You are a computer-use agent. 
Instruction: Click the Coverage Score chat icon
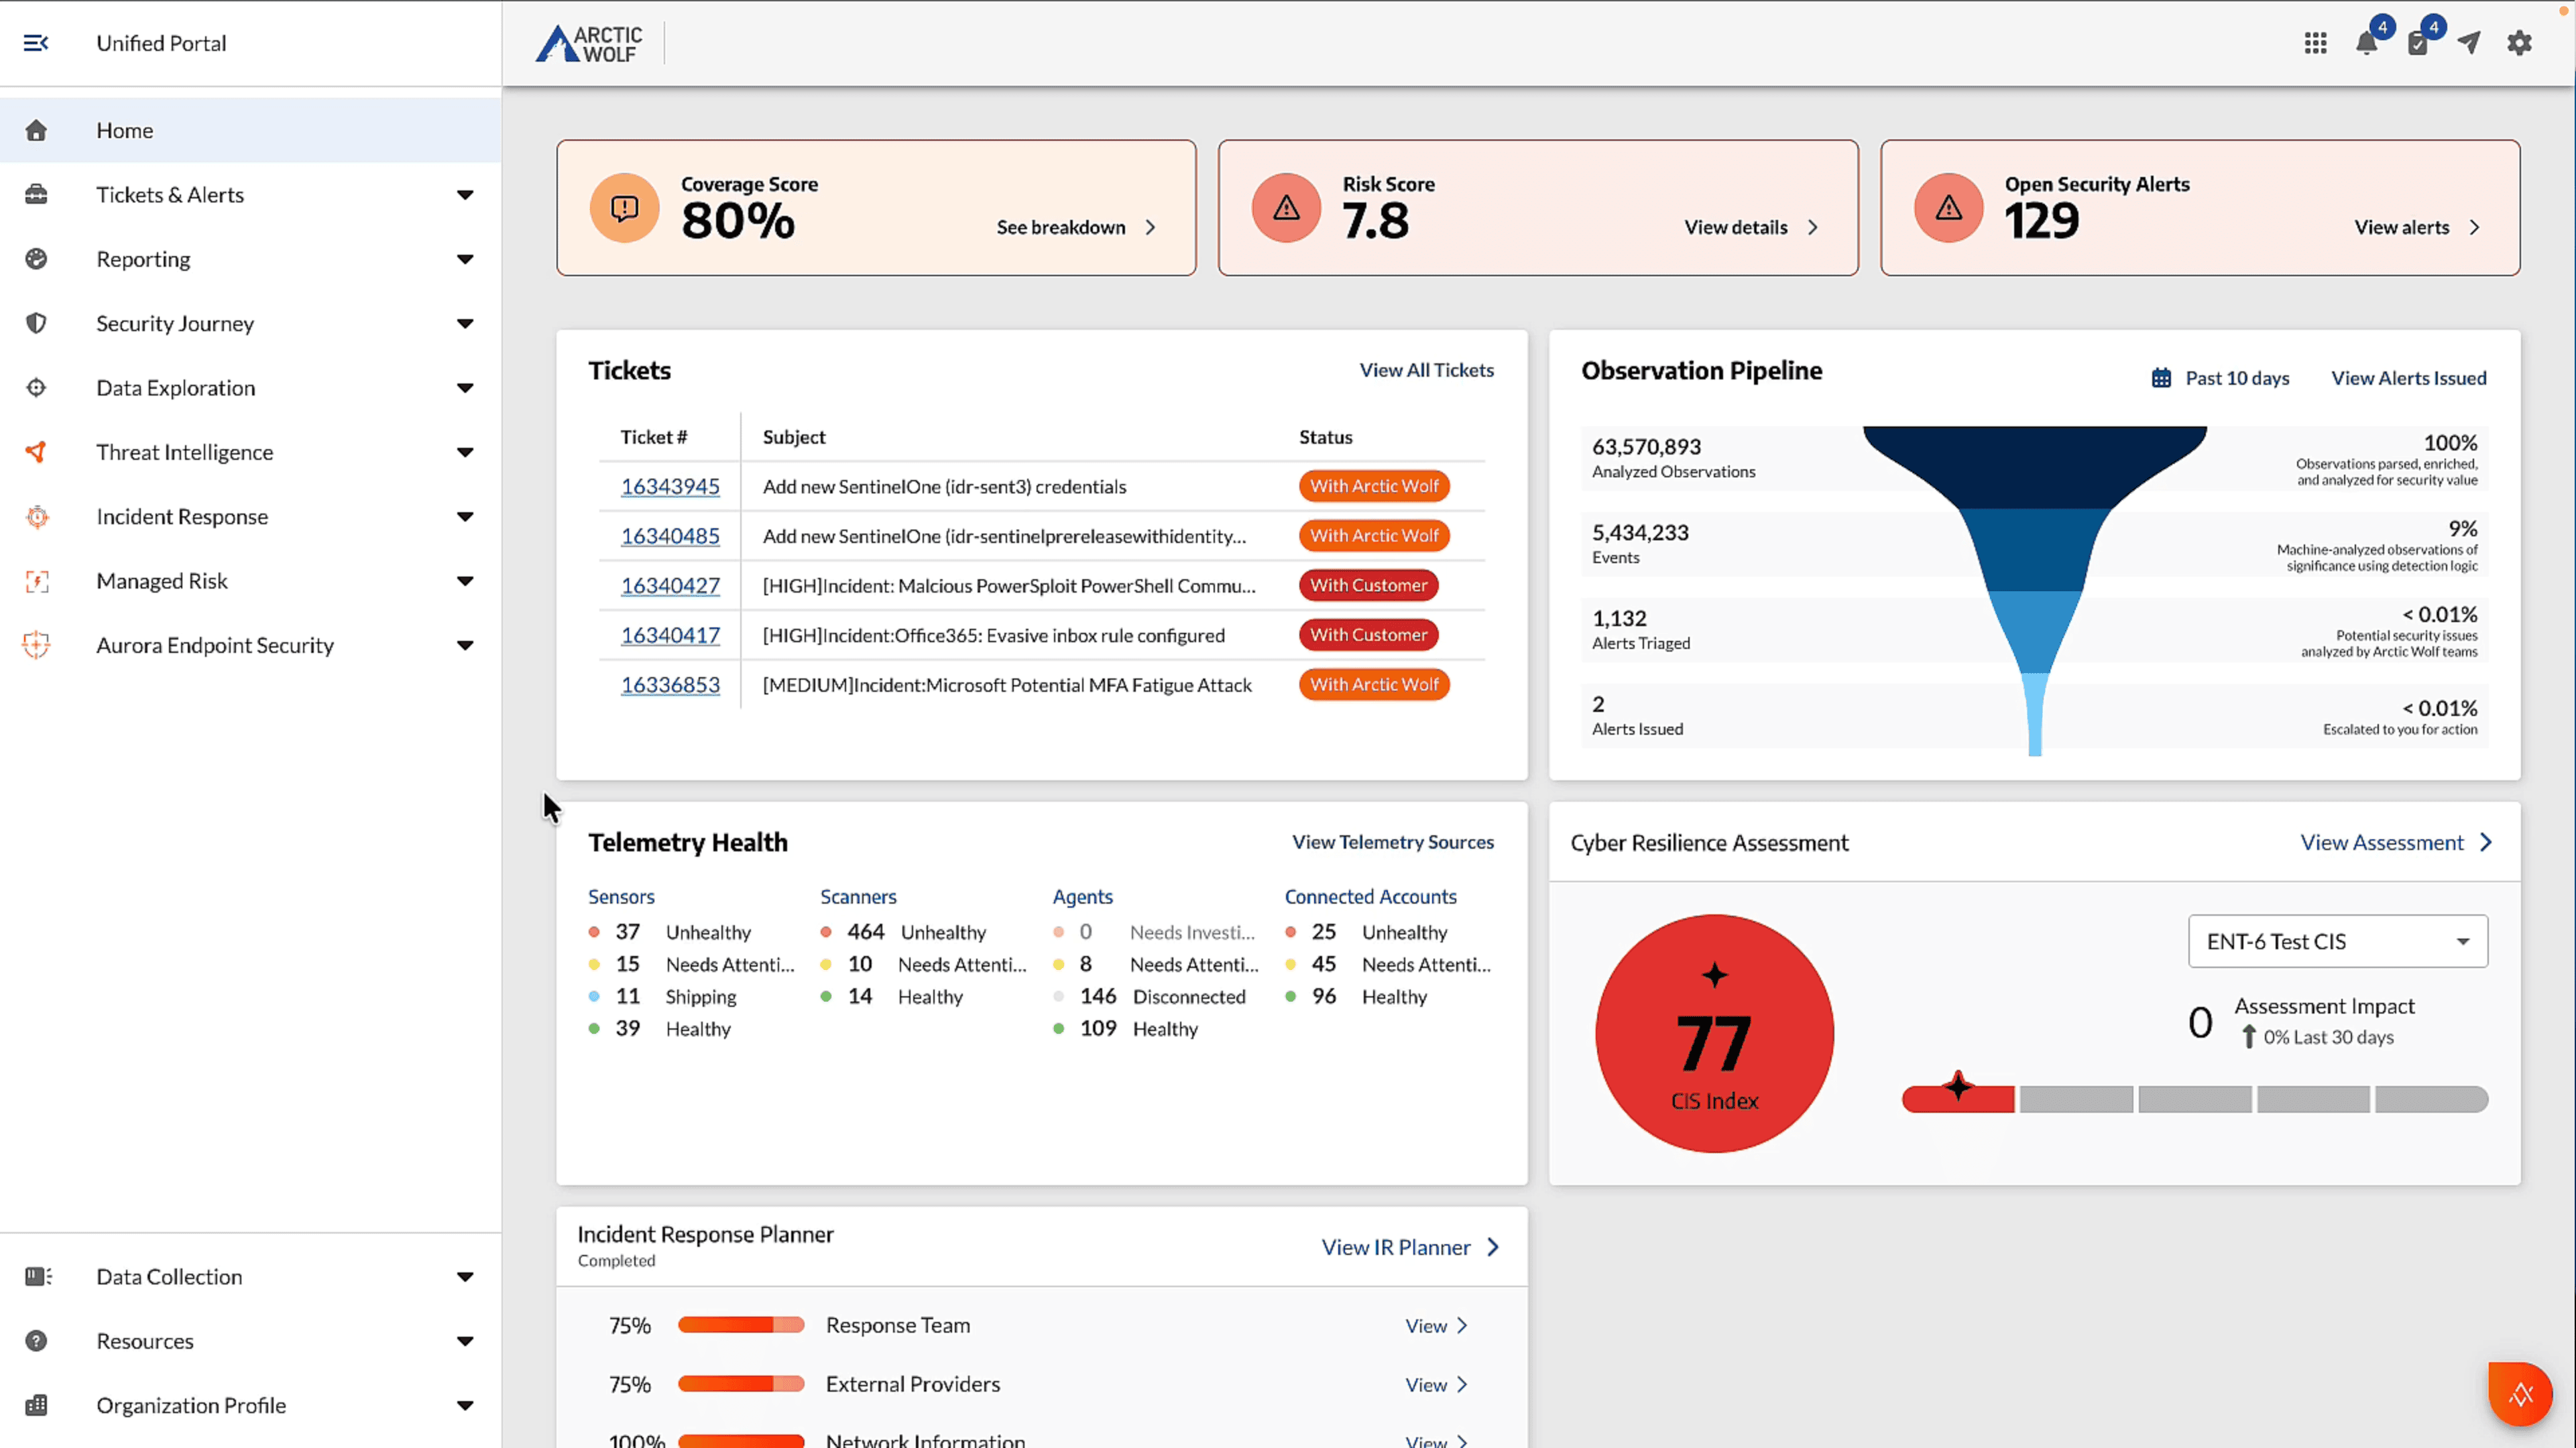(x=624, y=208)
